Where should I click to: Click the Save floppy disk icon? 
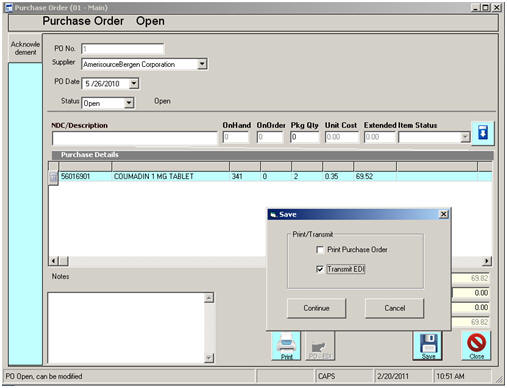428,346
